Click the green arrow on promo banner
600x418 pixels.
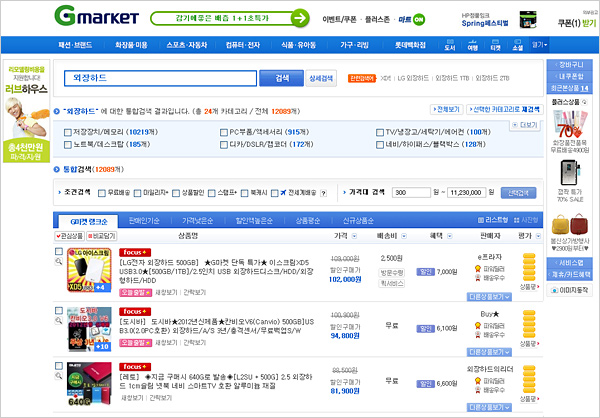tap(300, 18)
